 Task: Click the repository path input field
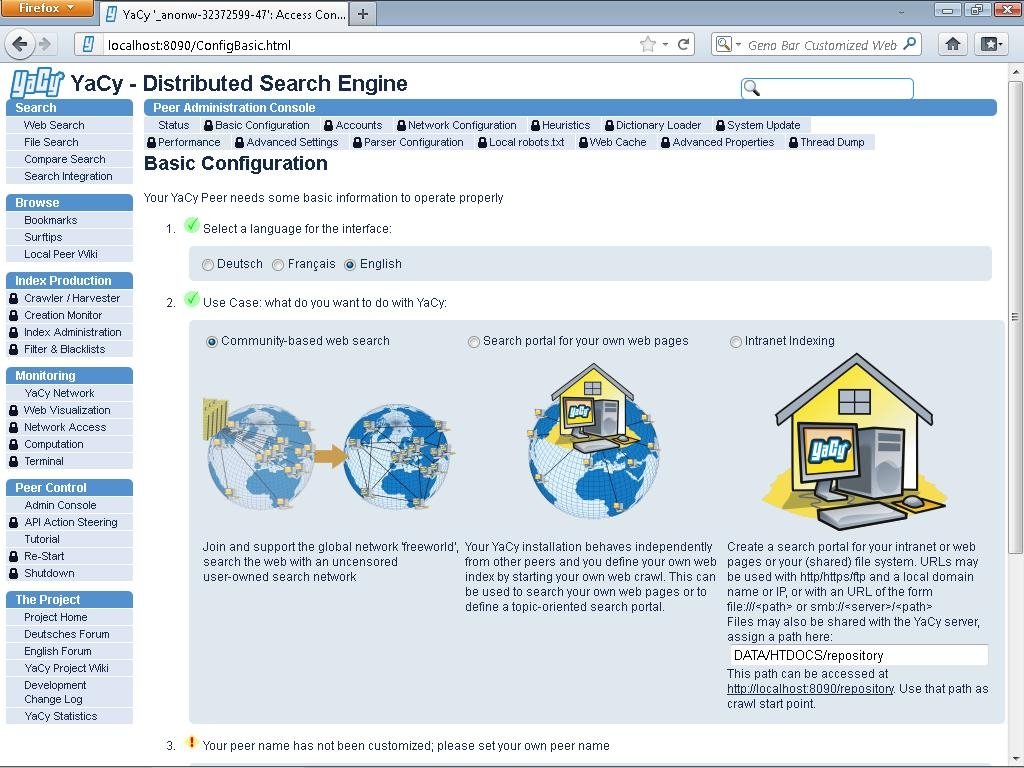(858, 656)
